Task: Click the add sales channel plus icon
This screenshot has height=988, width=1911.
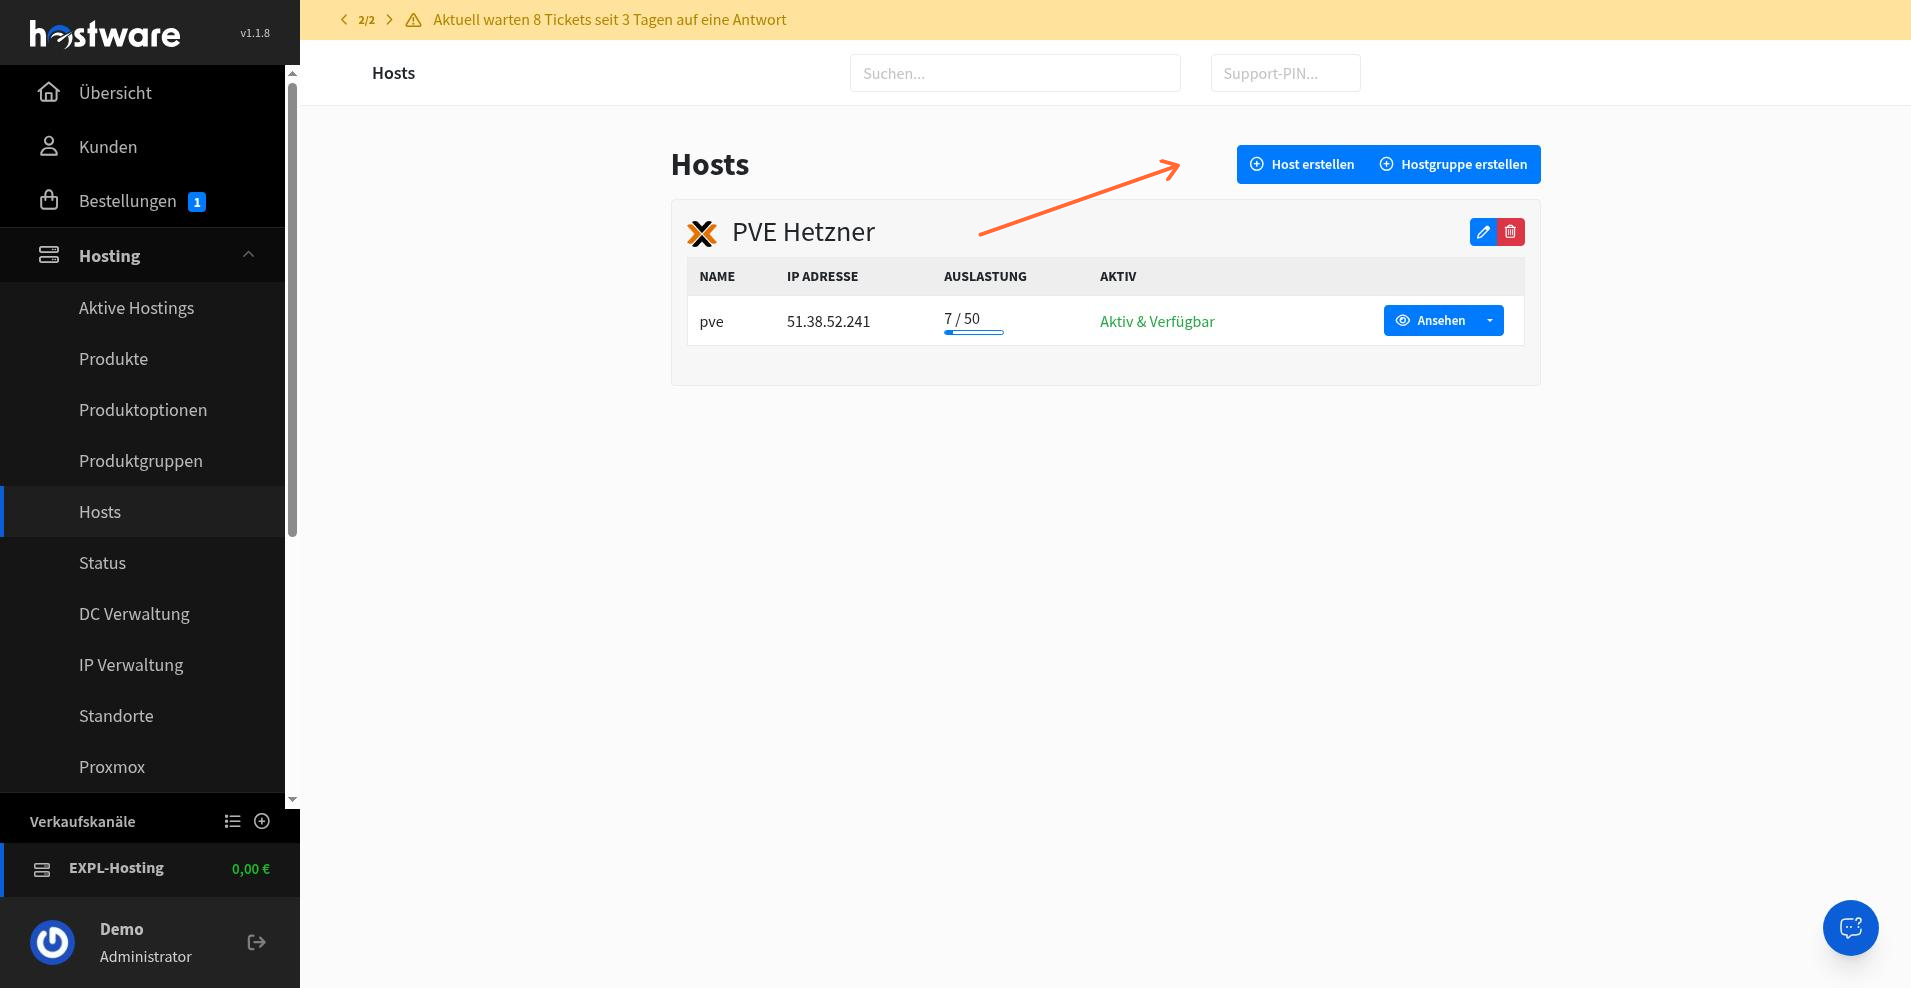Action: coord(262,821)
